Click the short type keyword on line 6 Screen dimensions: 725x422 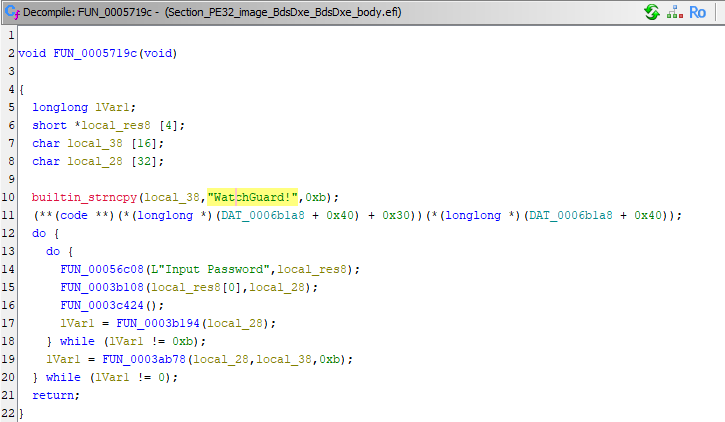[49, 126]
